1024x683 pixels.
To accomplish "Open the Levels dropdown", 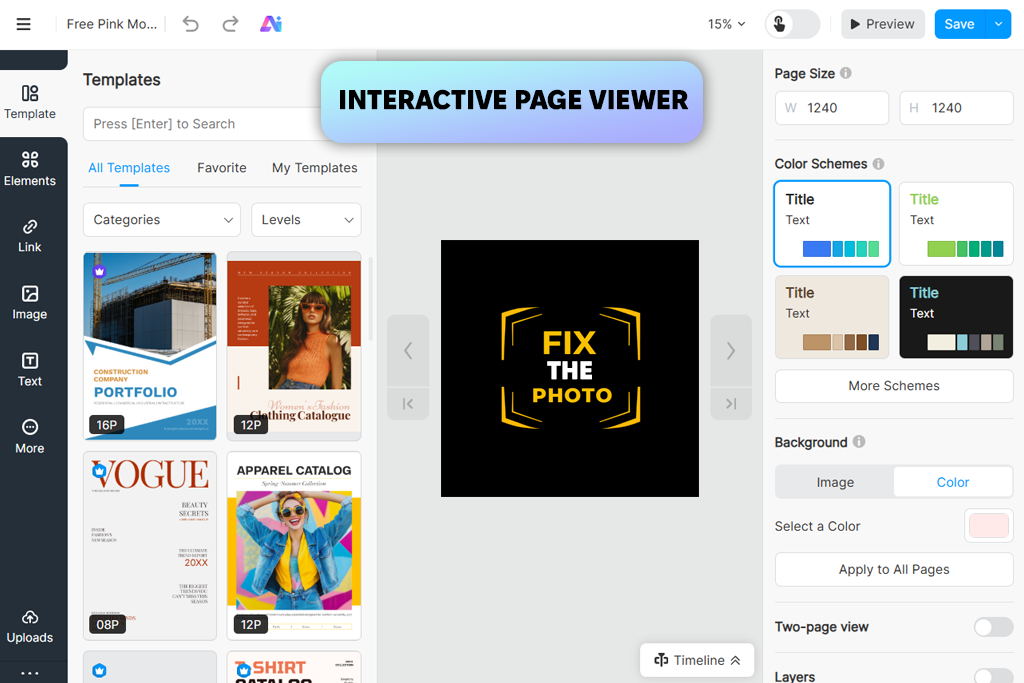I will pos(306,219).
